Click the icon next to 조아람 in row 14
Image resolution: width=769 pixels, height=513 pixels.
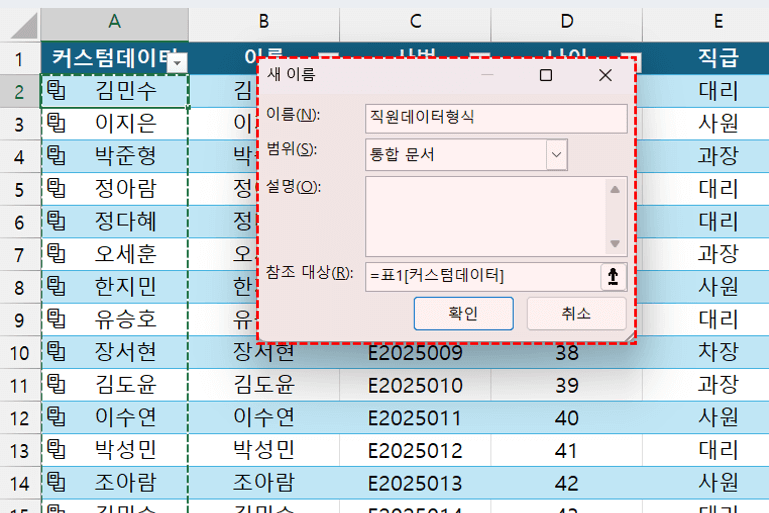(56, 483)
